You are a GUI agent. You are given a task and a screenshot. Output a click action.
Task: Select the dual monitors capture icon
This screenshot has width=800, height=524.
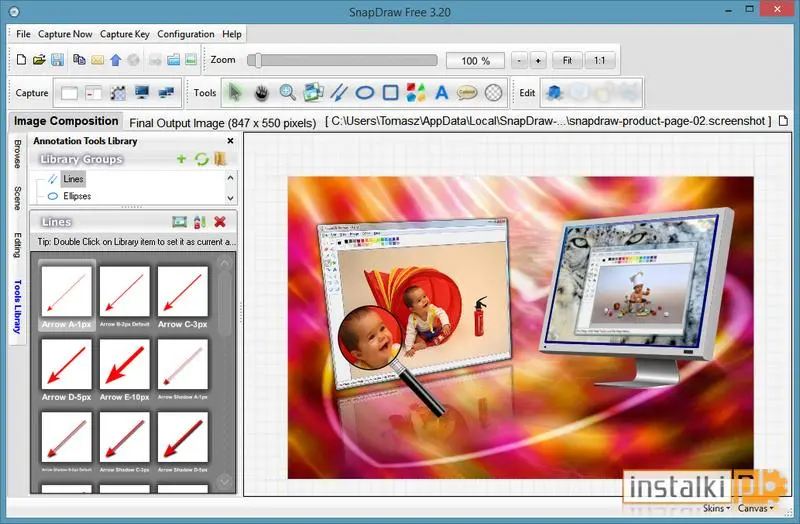166,93
